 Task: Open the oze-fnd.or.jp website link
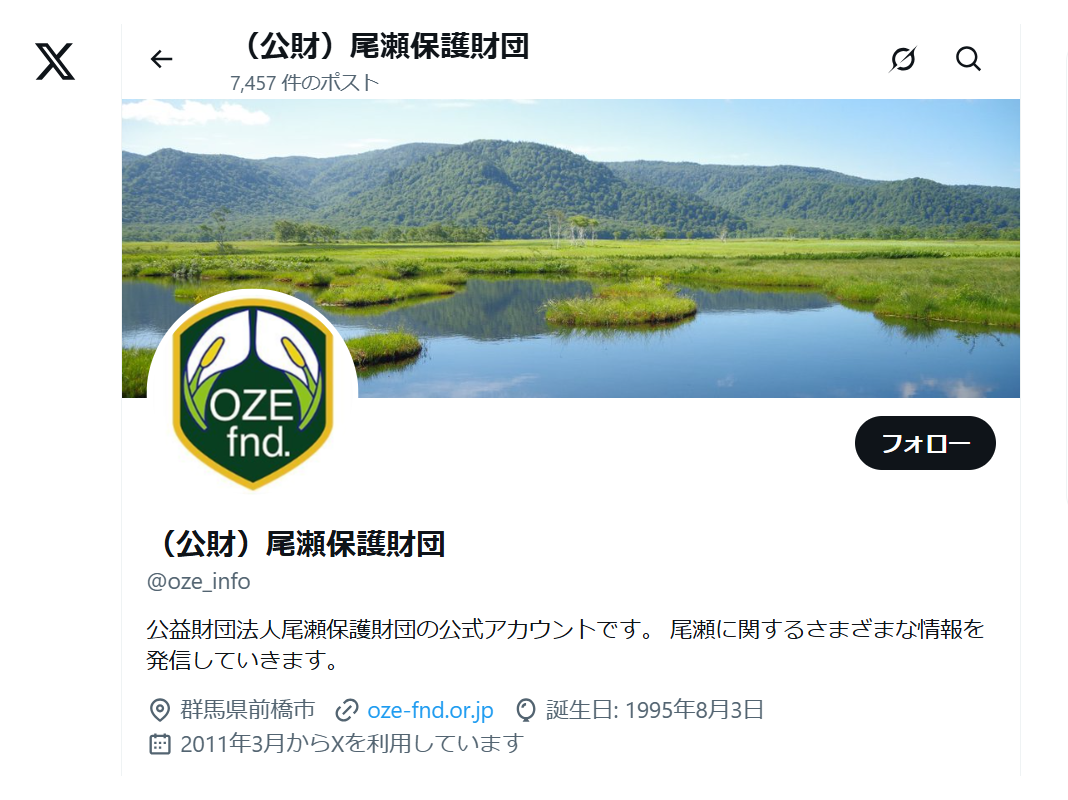(x=430, y=710)
